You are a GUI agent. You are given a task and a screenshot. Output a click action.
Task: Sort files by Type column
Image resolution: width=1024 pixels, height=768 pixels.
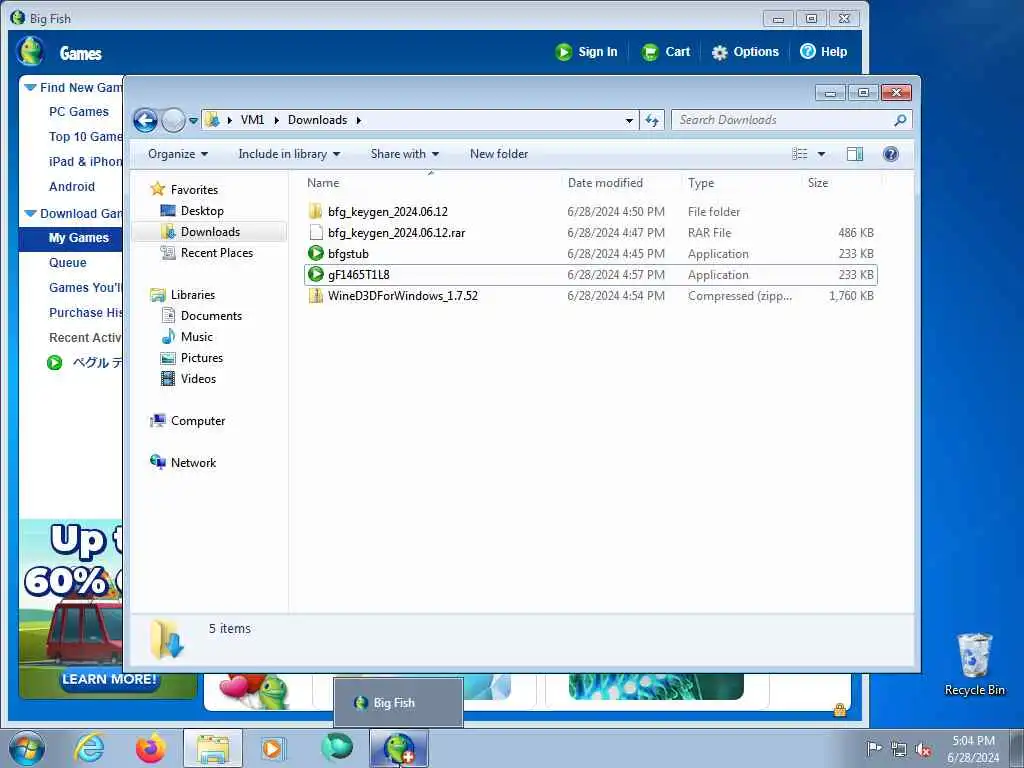[701, 183]
